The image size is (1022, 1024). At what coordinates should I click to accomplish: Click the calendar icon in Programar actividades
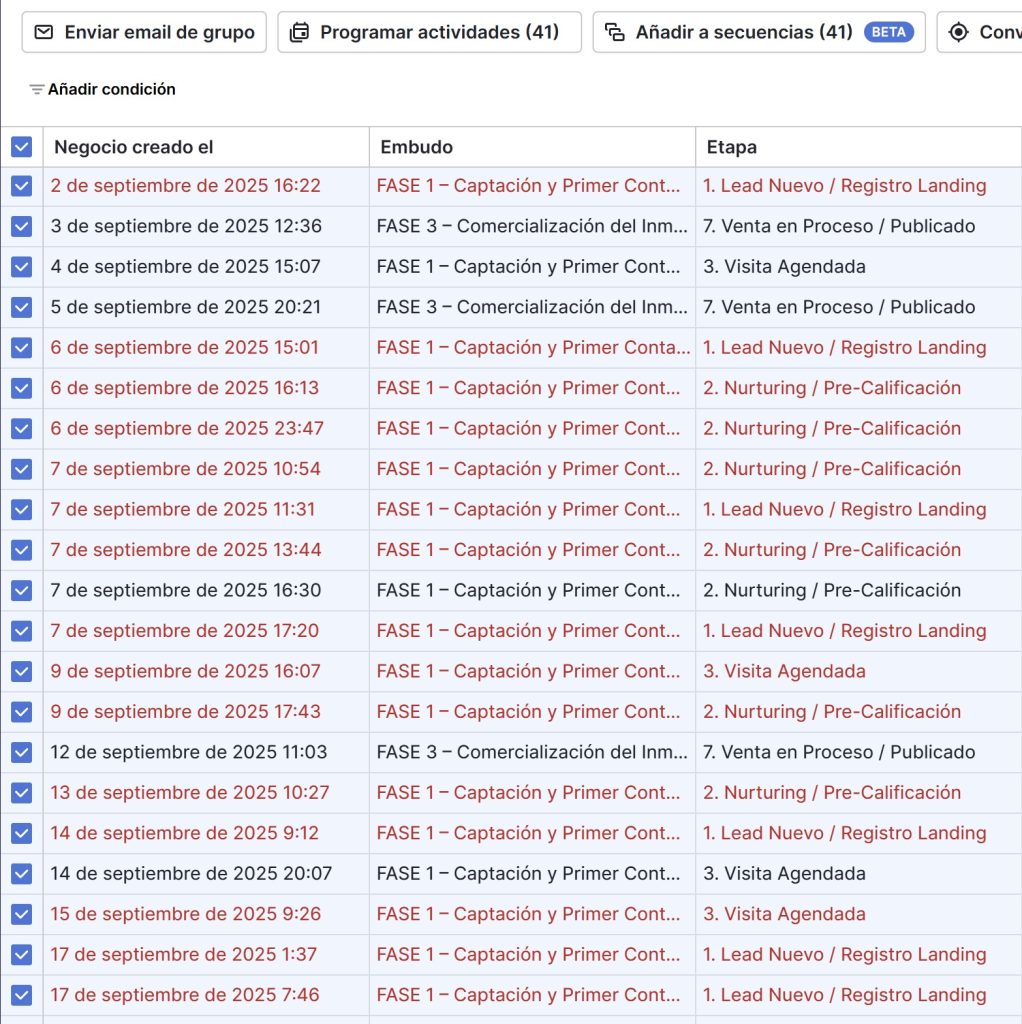click(299, 32)
